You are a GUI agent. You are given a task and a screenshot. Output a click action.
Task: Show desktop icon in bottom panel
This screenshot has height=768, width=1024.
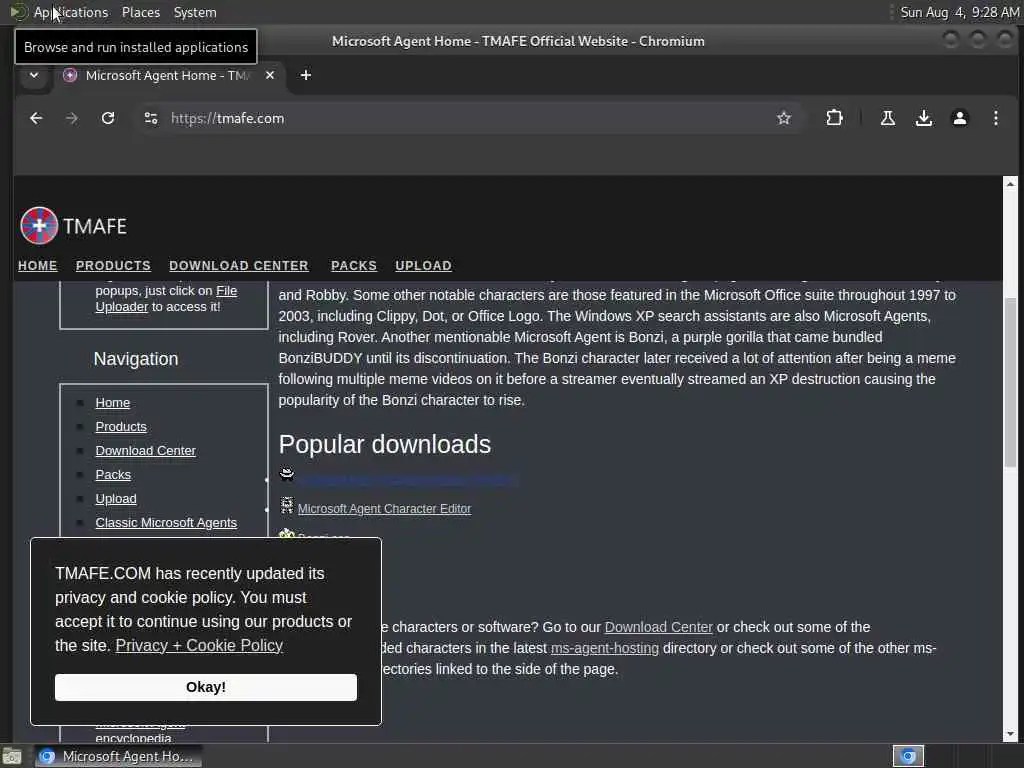(x=12, y=756)
